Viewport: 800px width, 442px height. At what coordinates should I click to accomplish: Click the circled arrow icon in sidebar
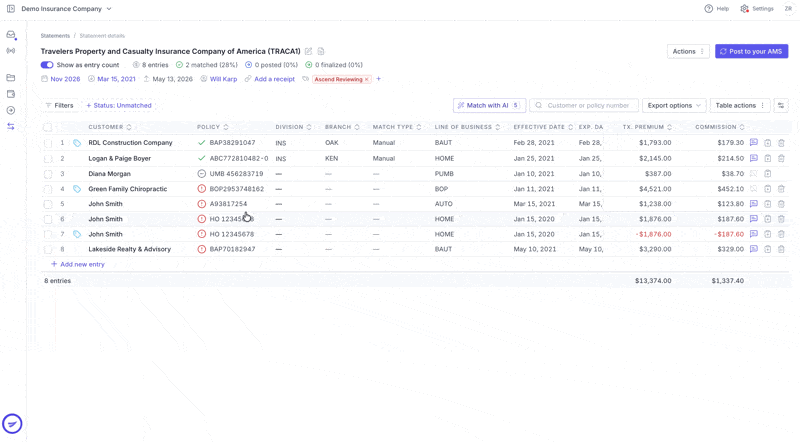tap(11, 110)
